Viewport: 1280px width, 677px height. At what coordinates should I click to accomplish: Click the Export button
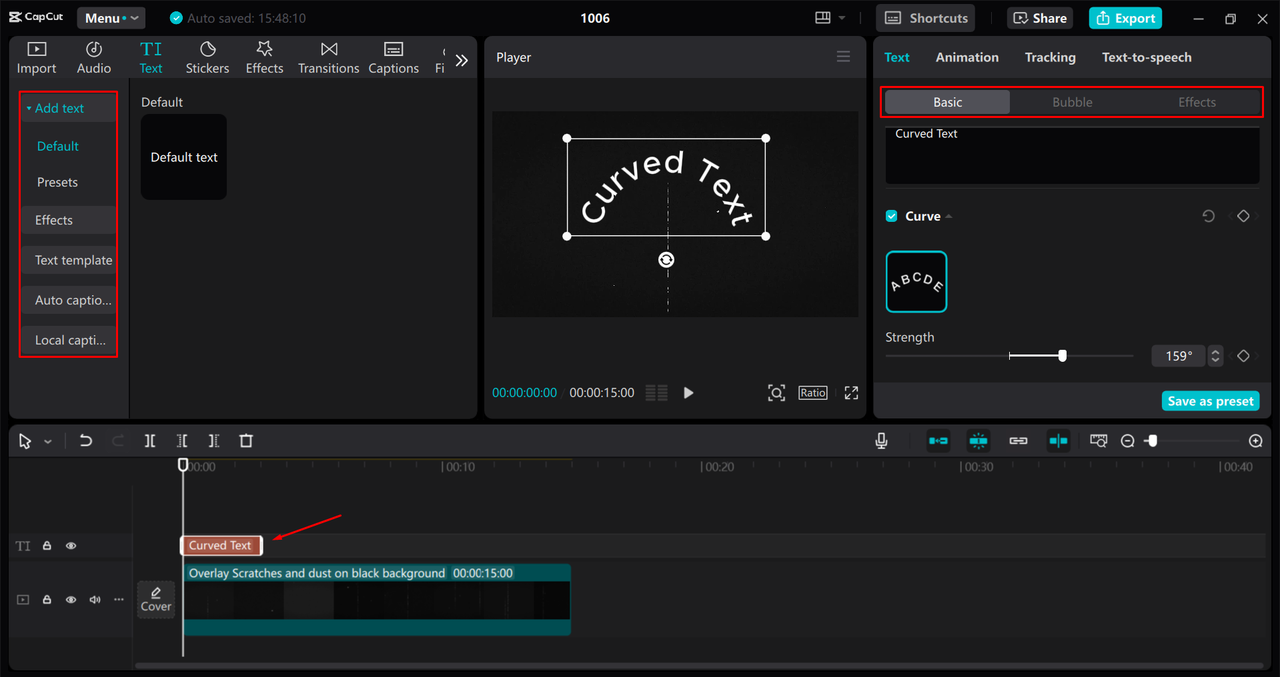(1125, 18)
